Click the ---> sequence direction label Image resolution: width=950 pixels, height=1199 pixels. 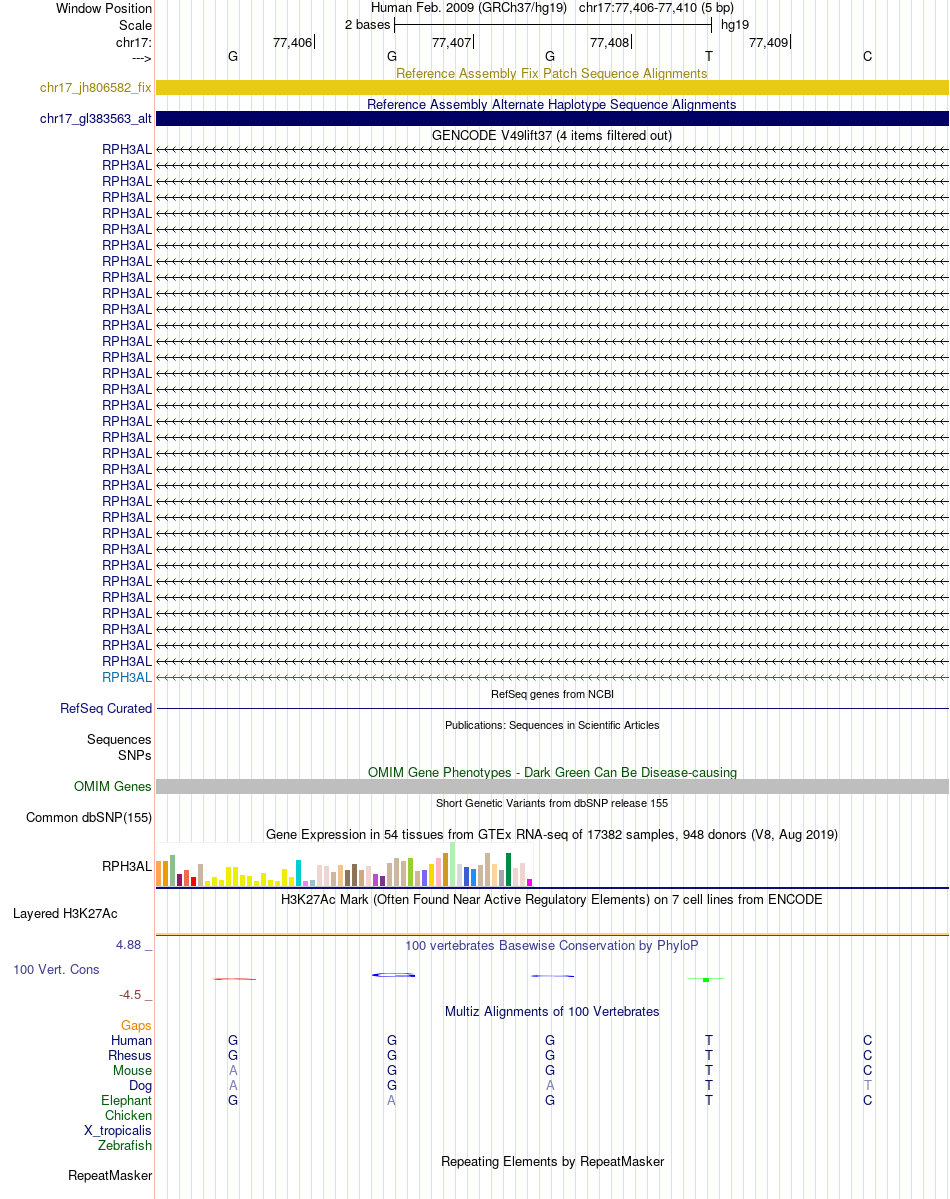click(142, 58)
